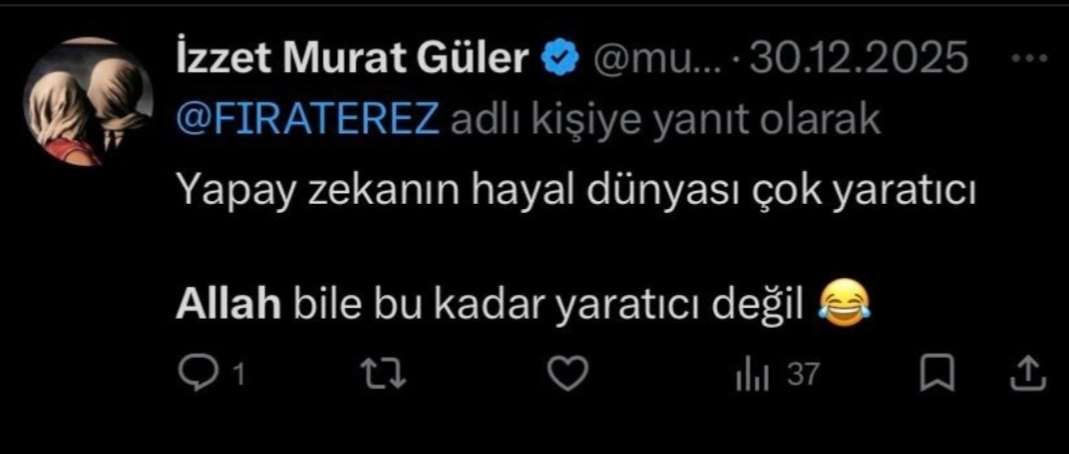The image size is (1069, 454).
Task: Open the @FIRATEREZ mention link
Action: coord(308,120)
